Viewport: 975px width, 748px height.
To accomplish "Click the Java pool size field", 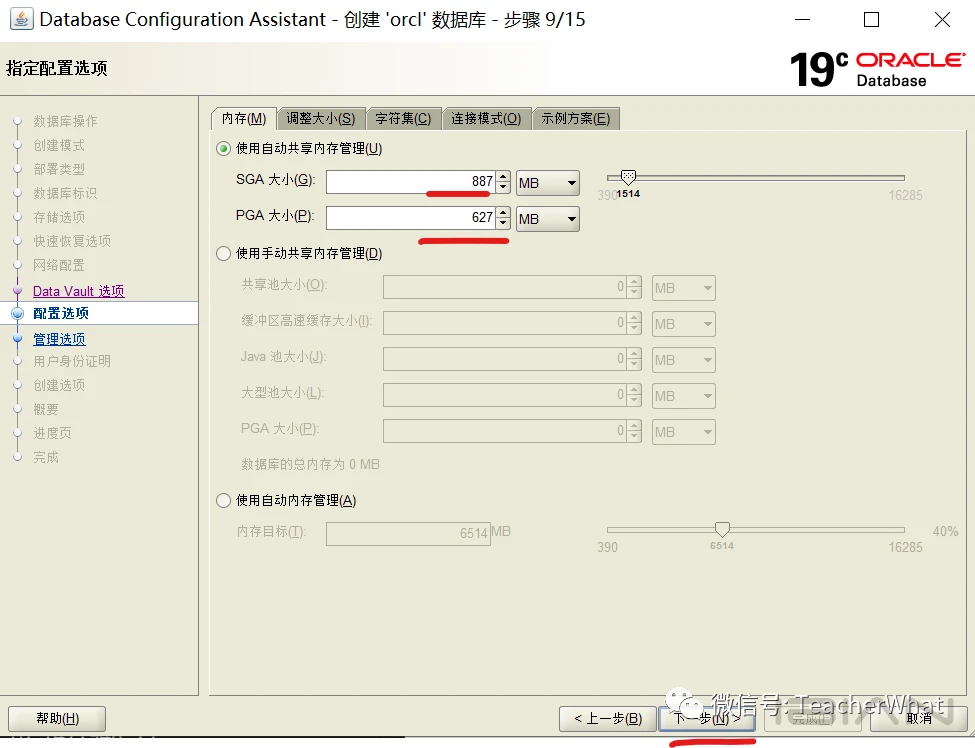I will click(504, 360).
